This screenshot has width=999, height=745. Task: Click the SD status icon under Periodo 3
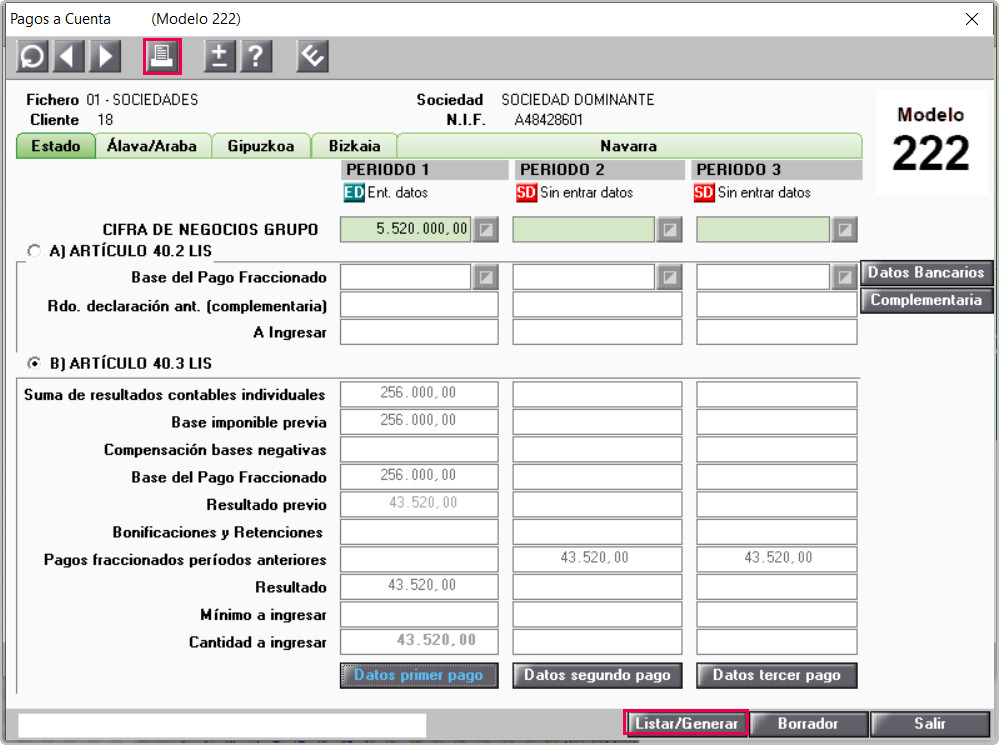[x=703, y=192]
